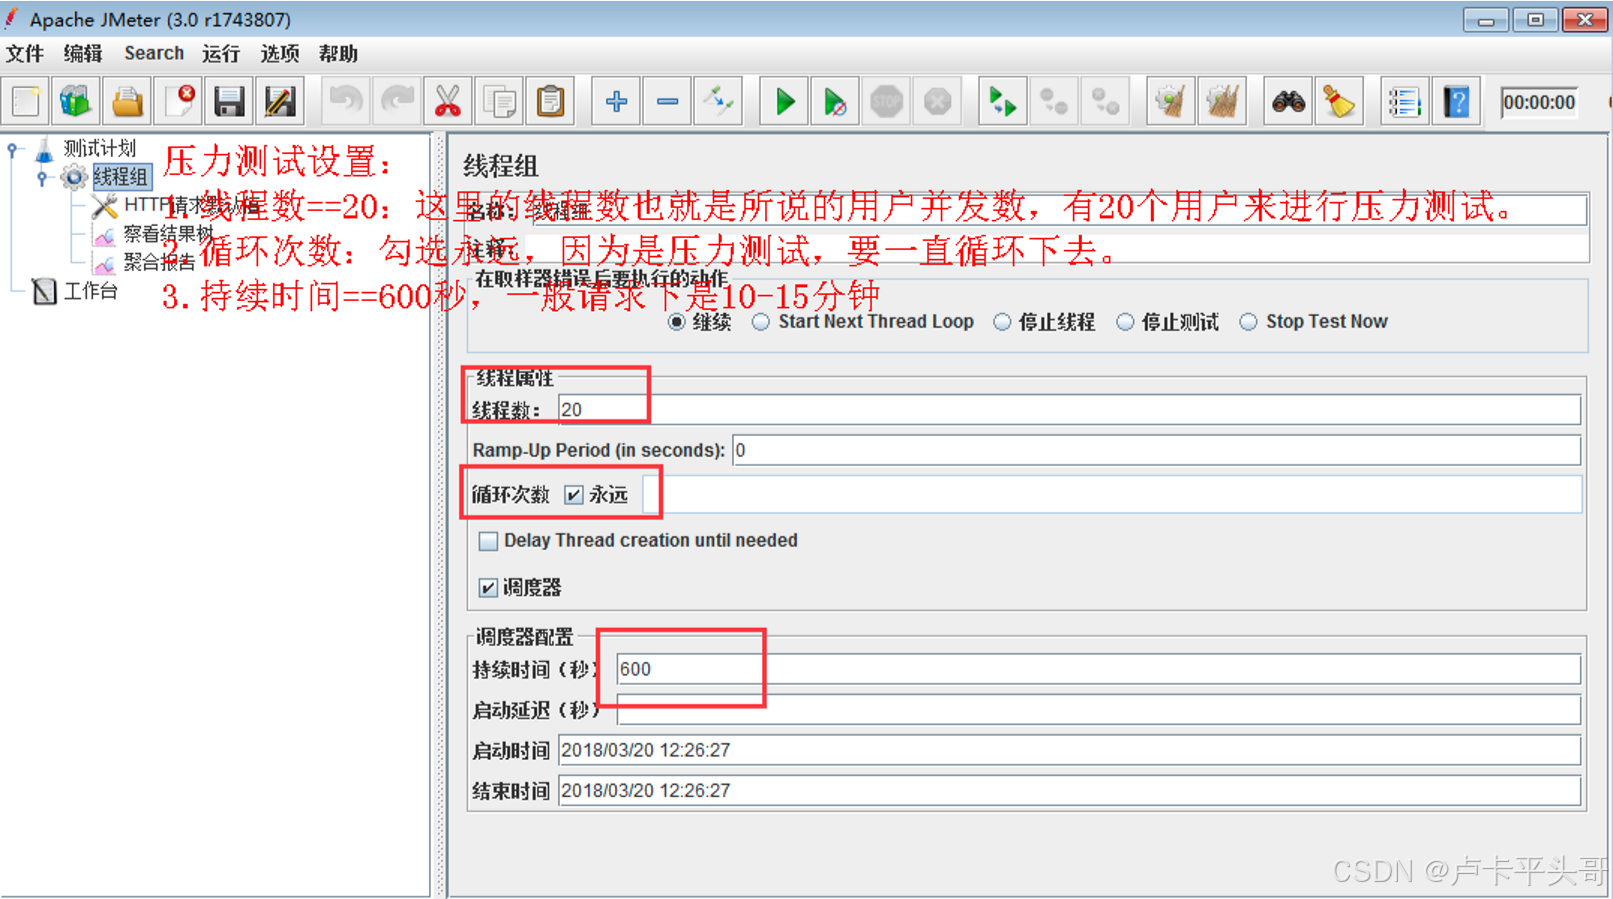Click the Redo arrow icon
Viewport: 1613px width, 899px height.
tap(397, 101)
